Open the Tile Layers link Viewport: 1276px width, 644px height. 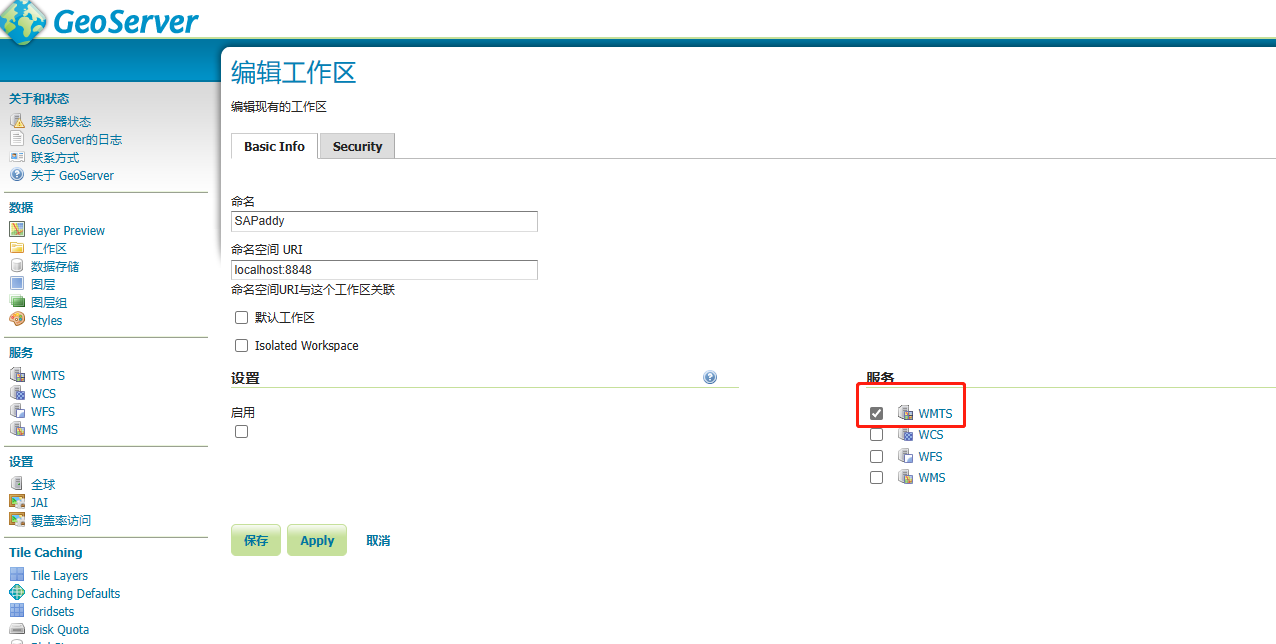pos(59,575)
